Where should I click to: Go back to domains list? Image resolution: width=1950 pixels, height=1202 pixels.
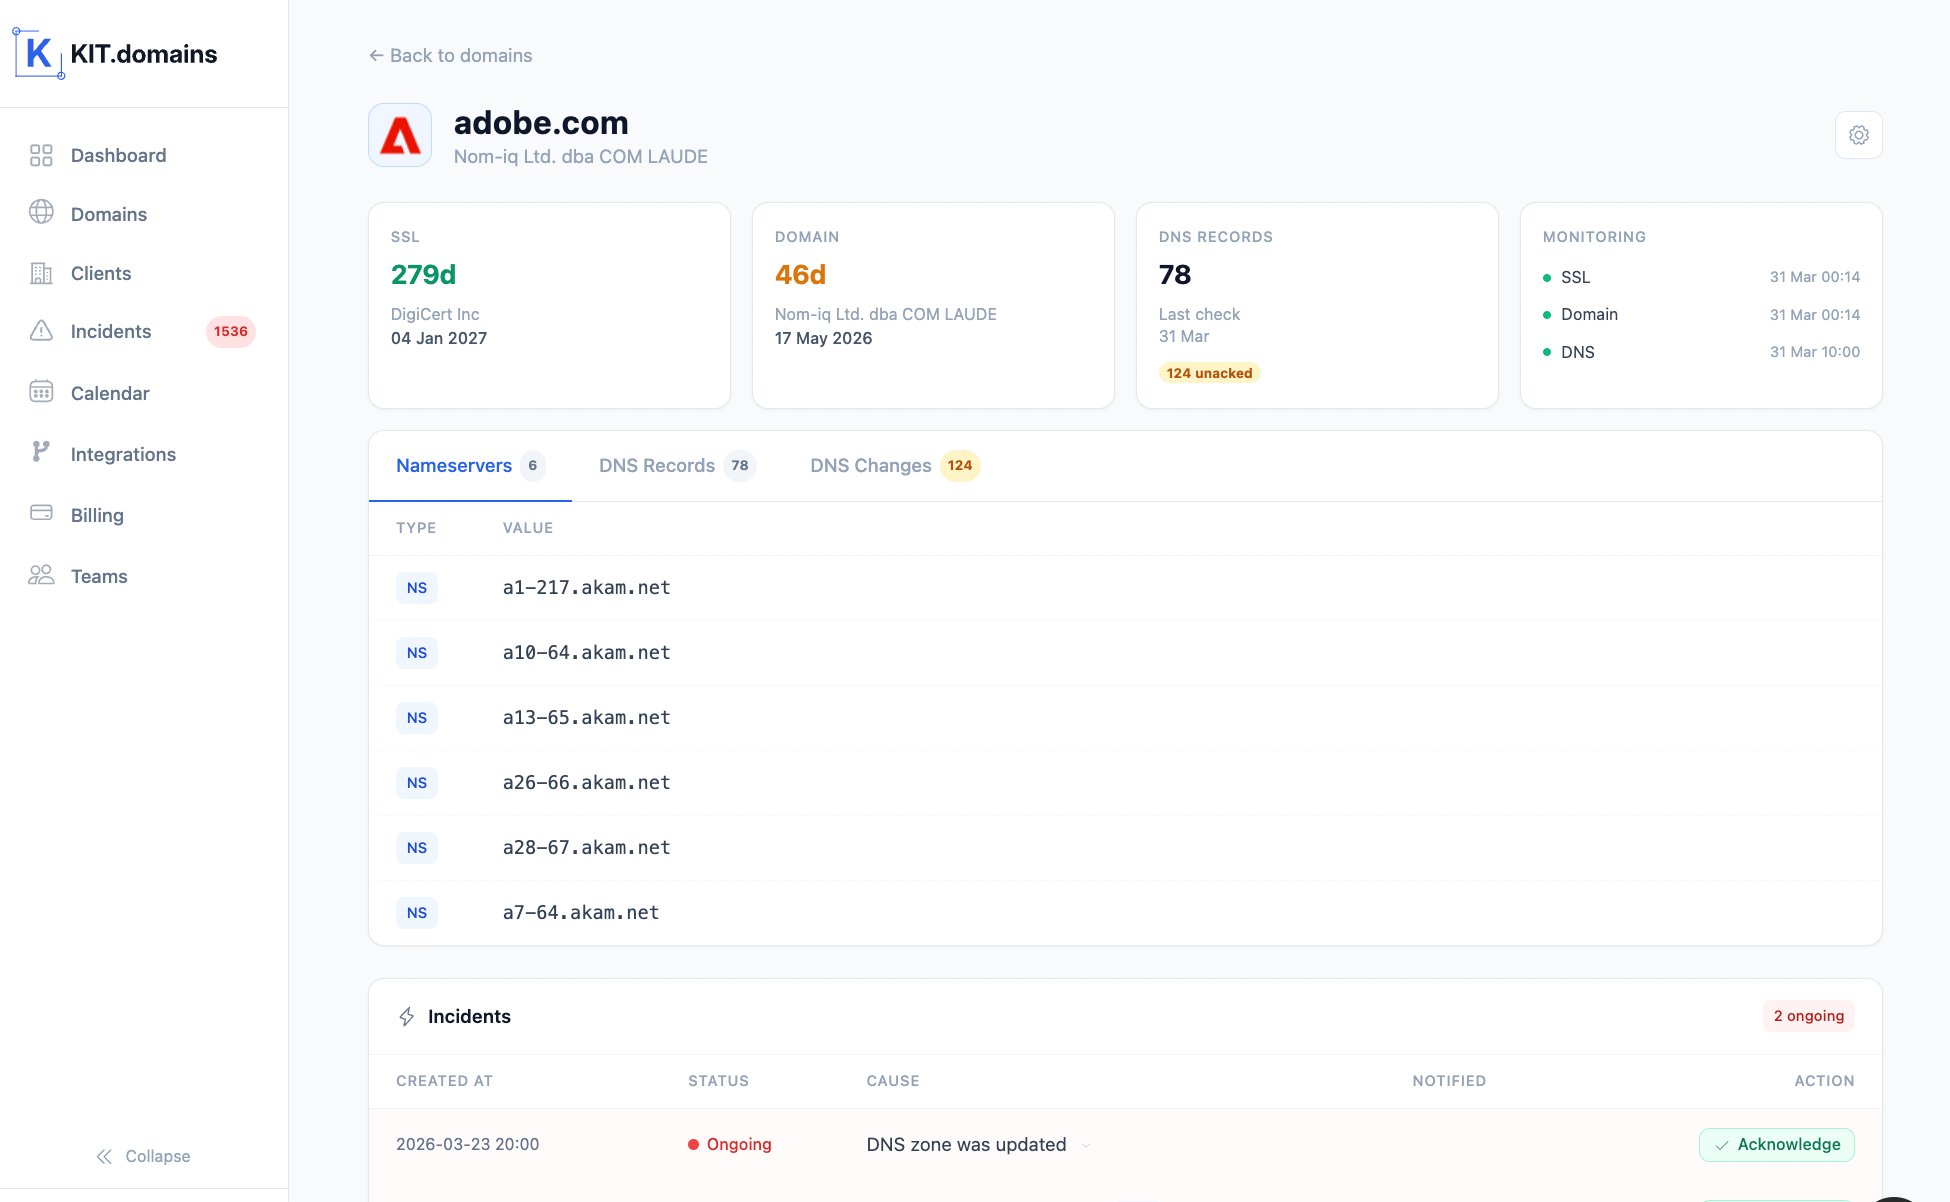[450, 55]
